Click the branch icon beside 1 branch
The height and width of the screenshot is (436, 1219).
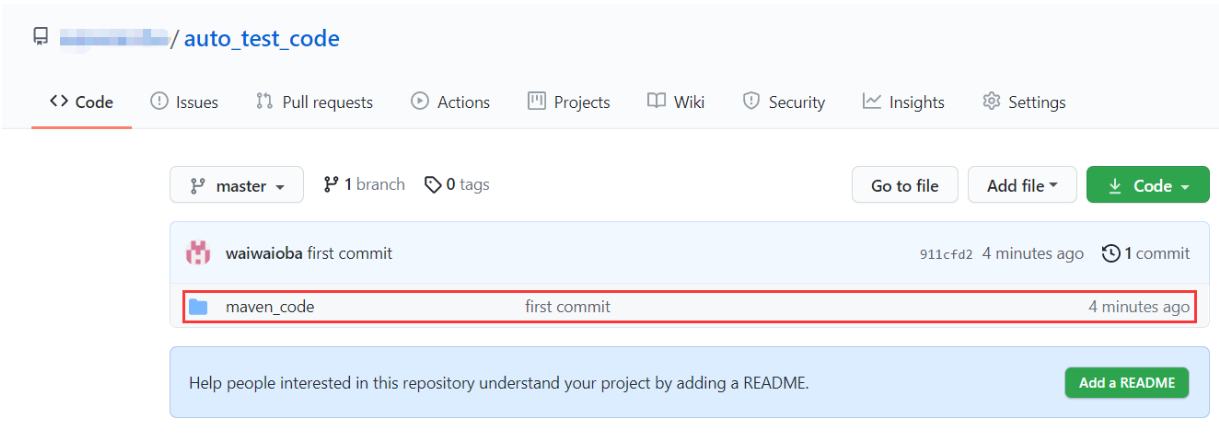[331, 185]
